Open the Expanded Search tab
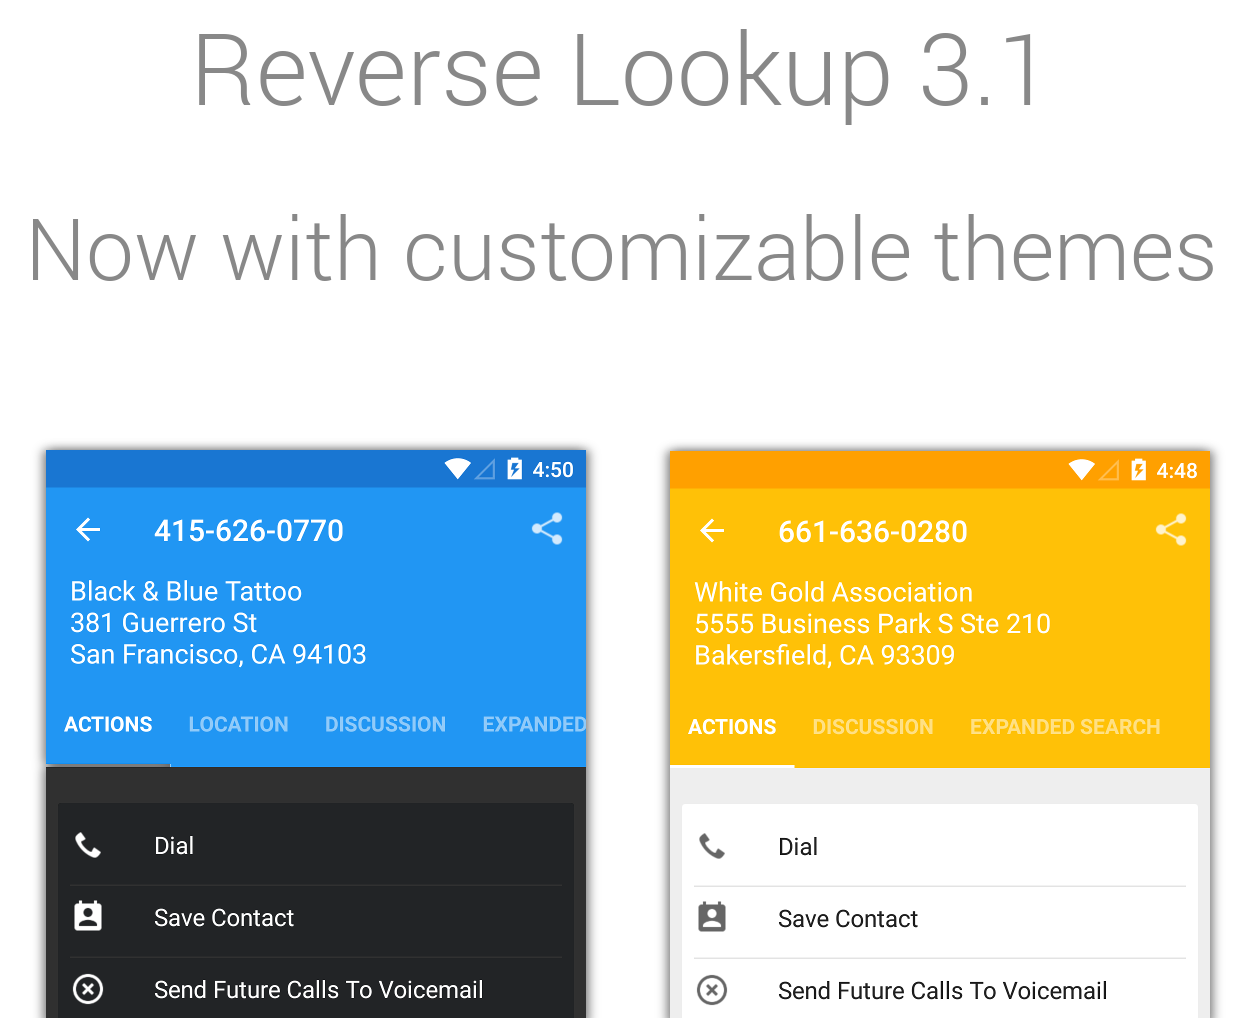1250x1018 pixels. coord(1065,727)
